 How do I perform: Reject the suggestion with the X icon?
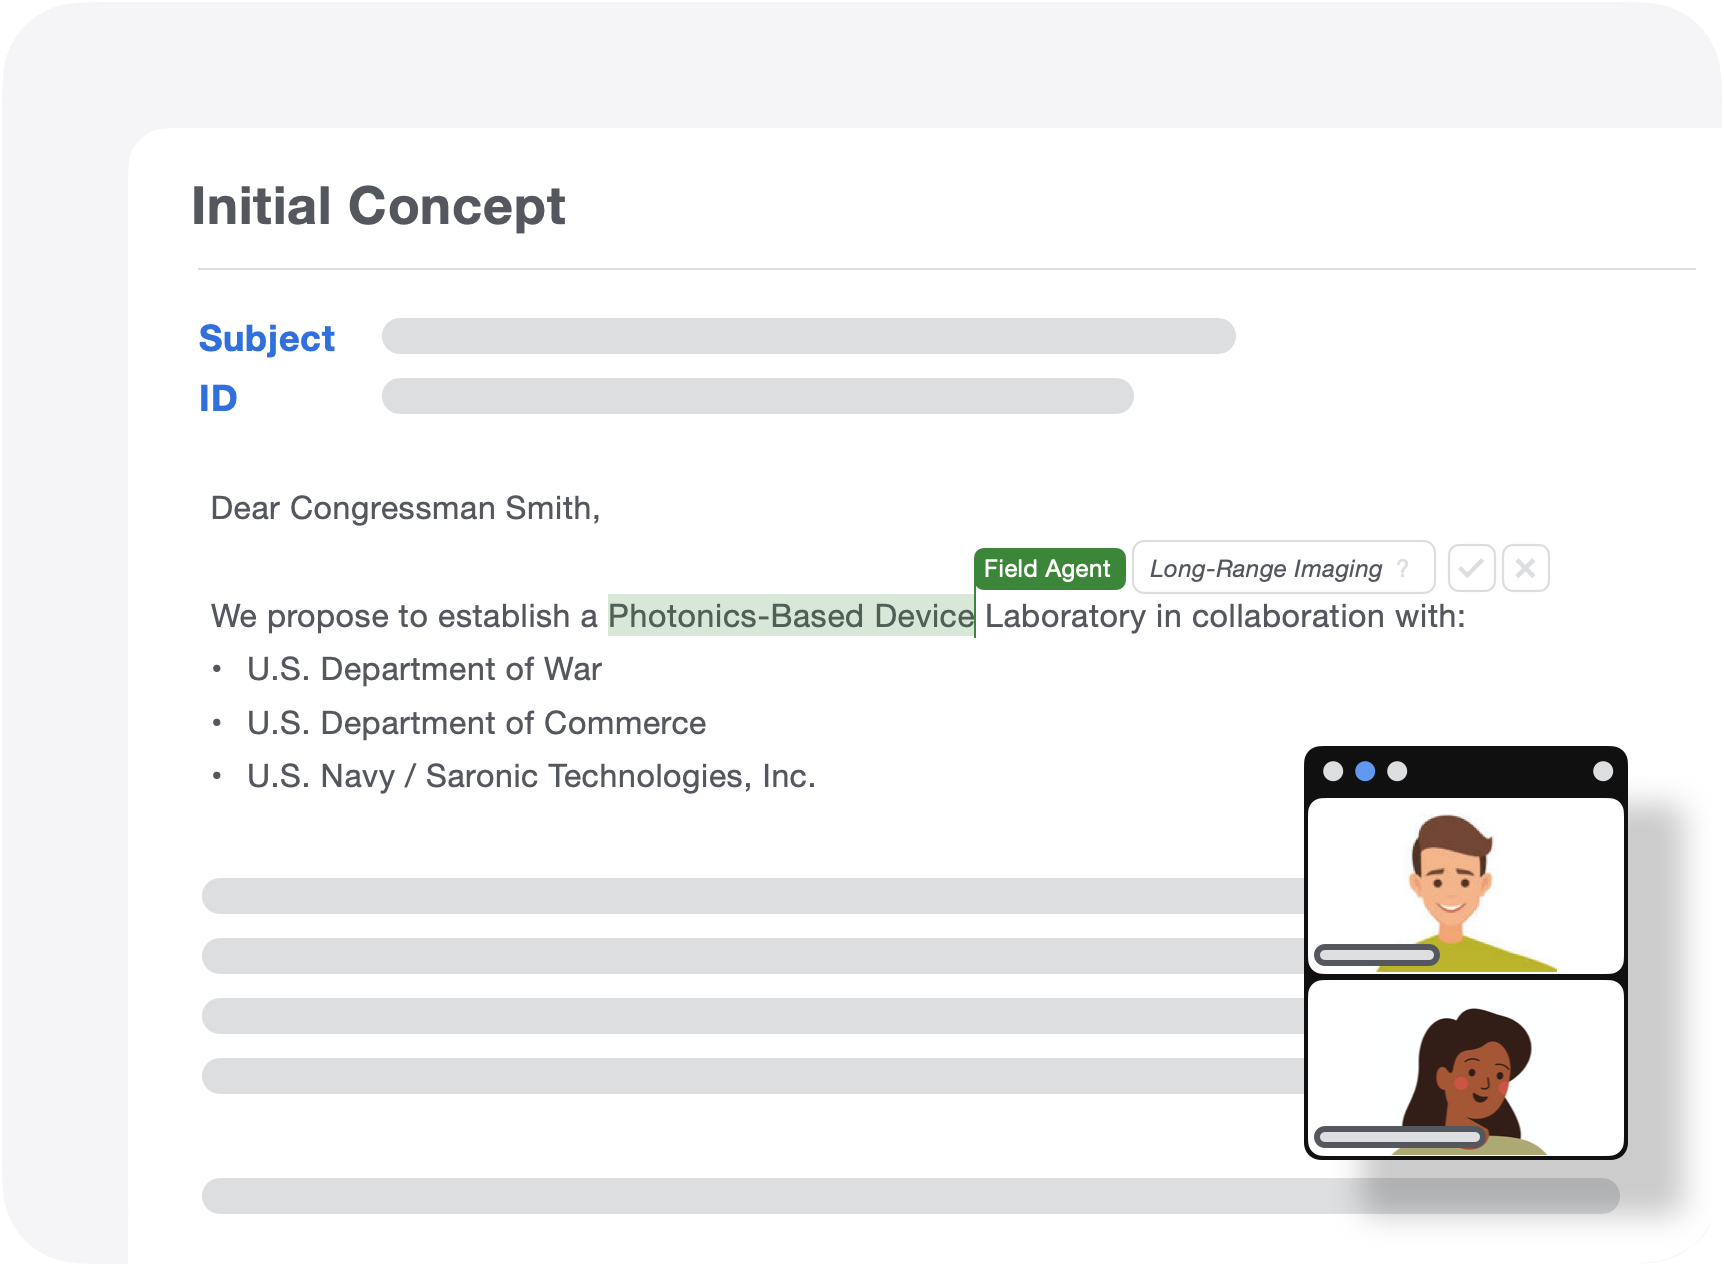pyautogui.click(x=1525, y=568)
